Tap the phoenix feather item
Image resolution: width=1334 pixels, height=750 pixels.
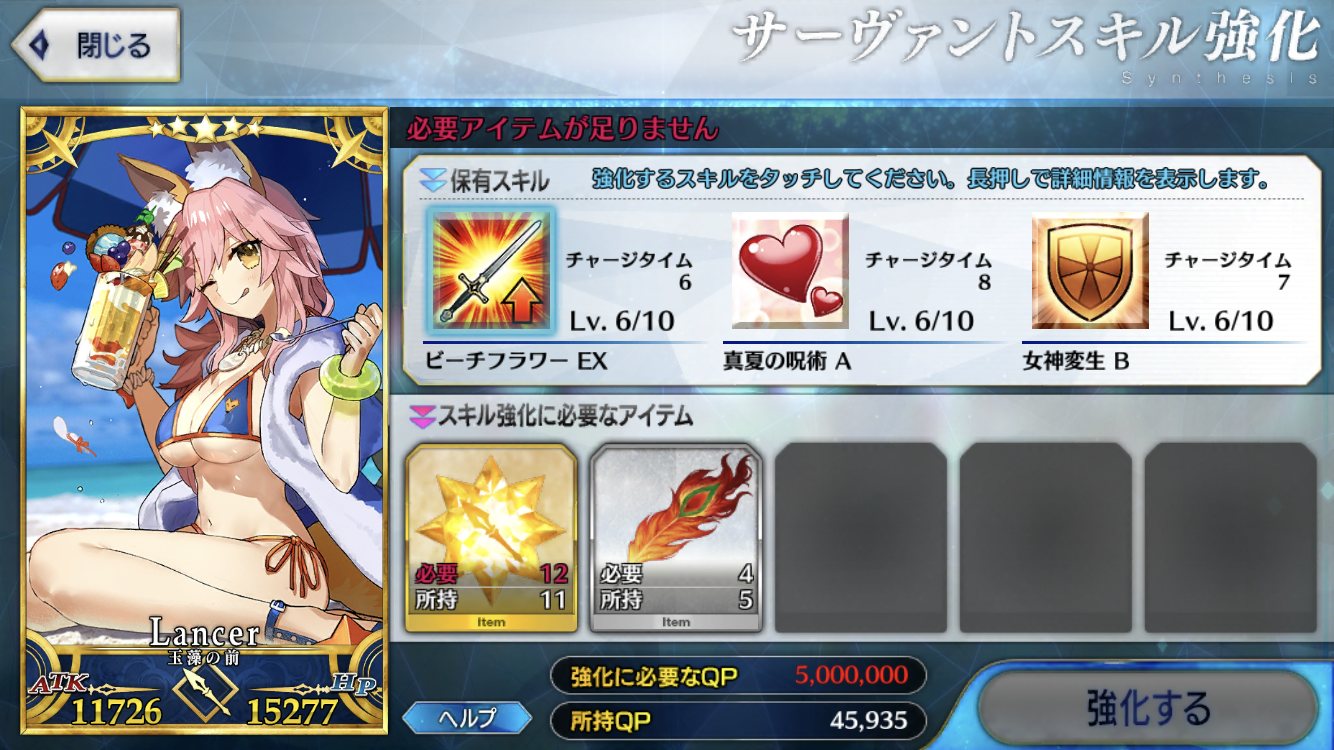pos(676,537)
